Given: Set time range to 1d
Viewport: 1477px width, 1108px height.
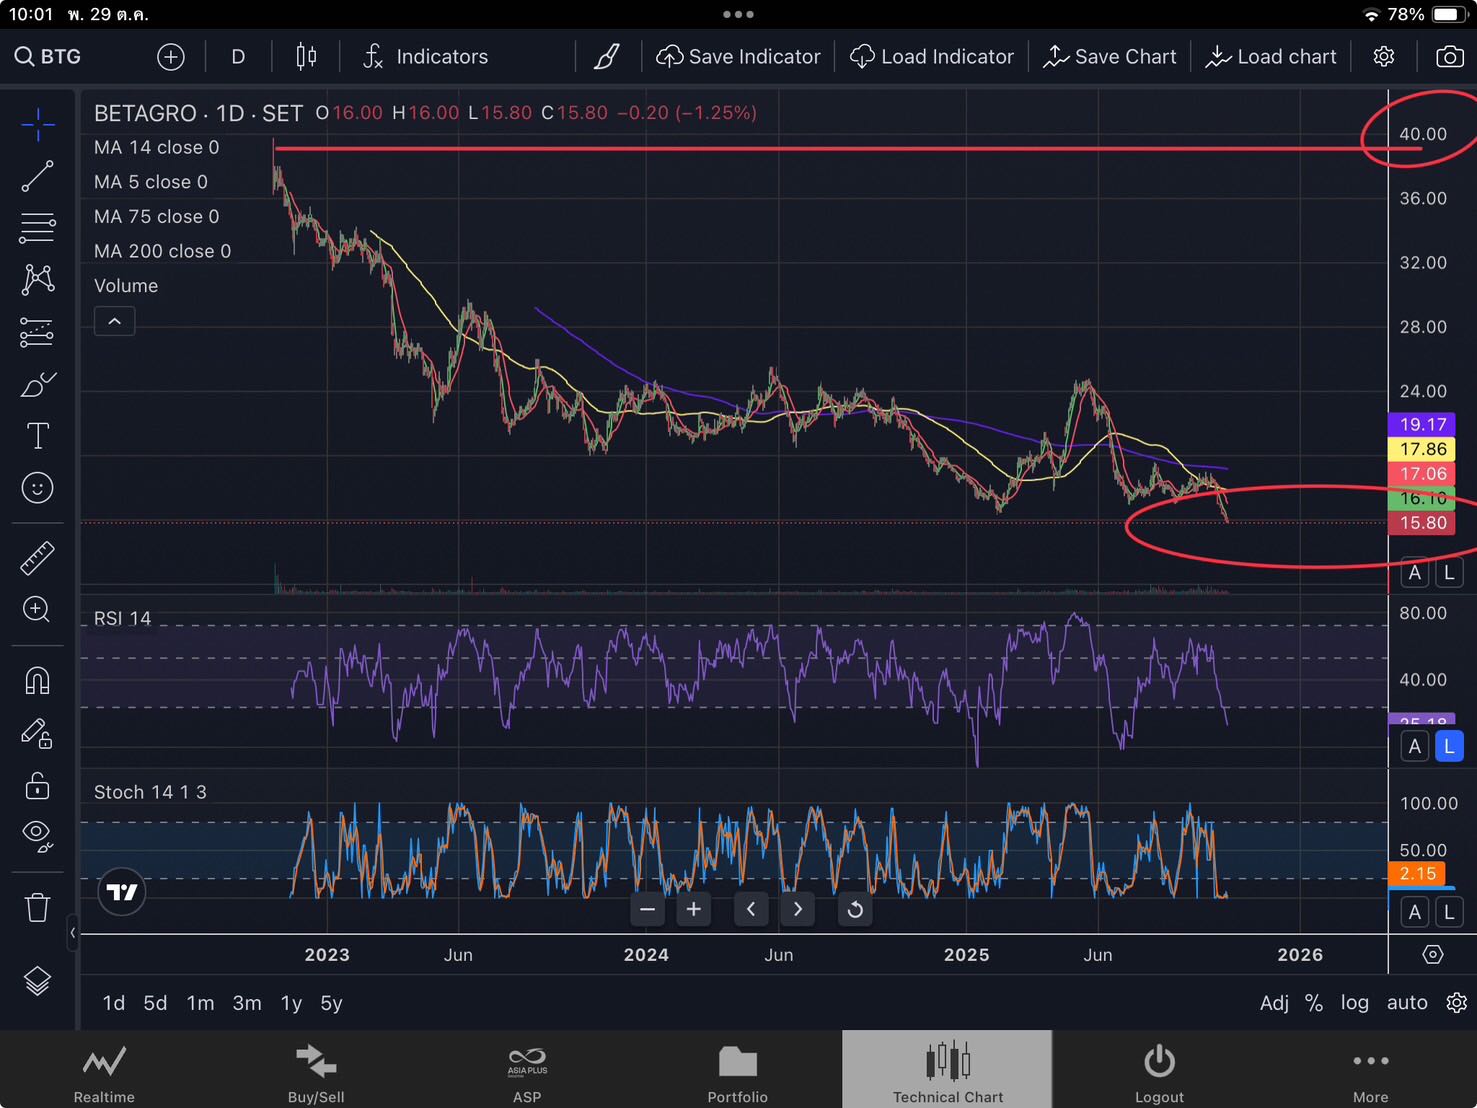Looking at the screenshot, I should pyautogui.click(x=114, y=1003).
